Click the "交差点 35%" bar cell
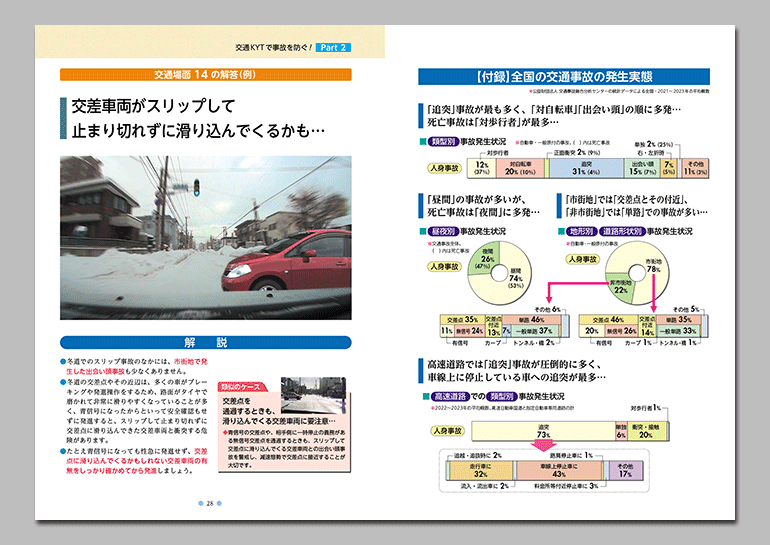This screenshot has width=770, height=545. tap(462, 320)
